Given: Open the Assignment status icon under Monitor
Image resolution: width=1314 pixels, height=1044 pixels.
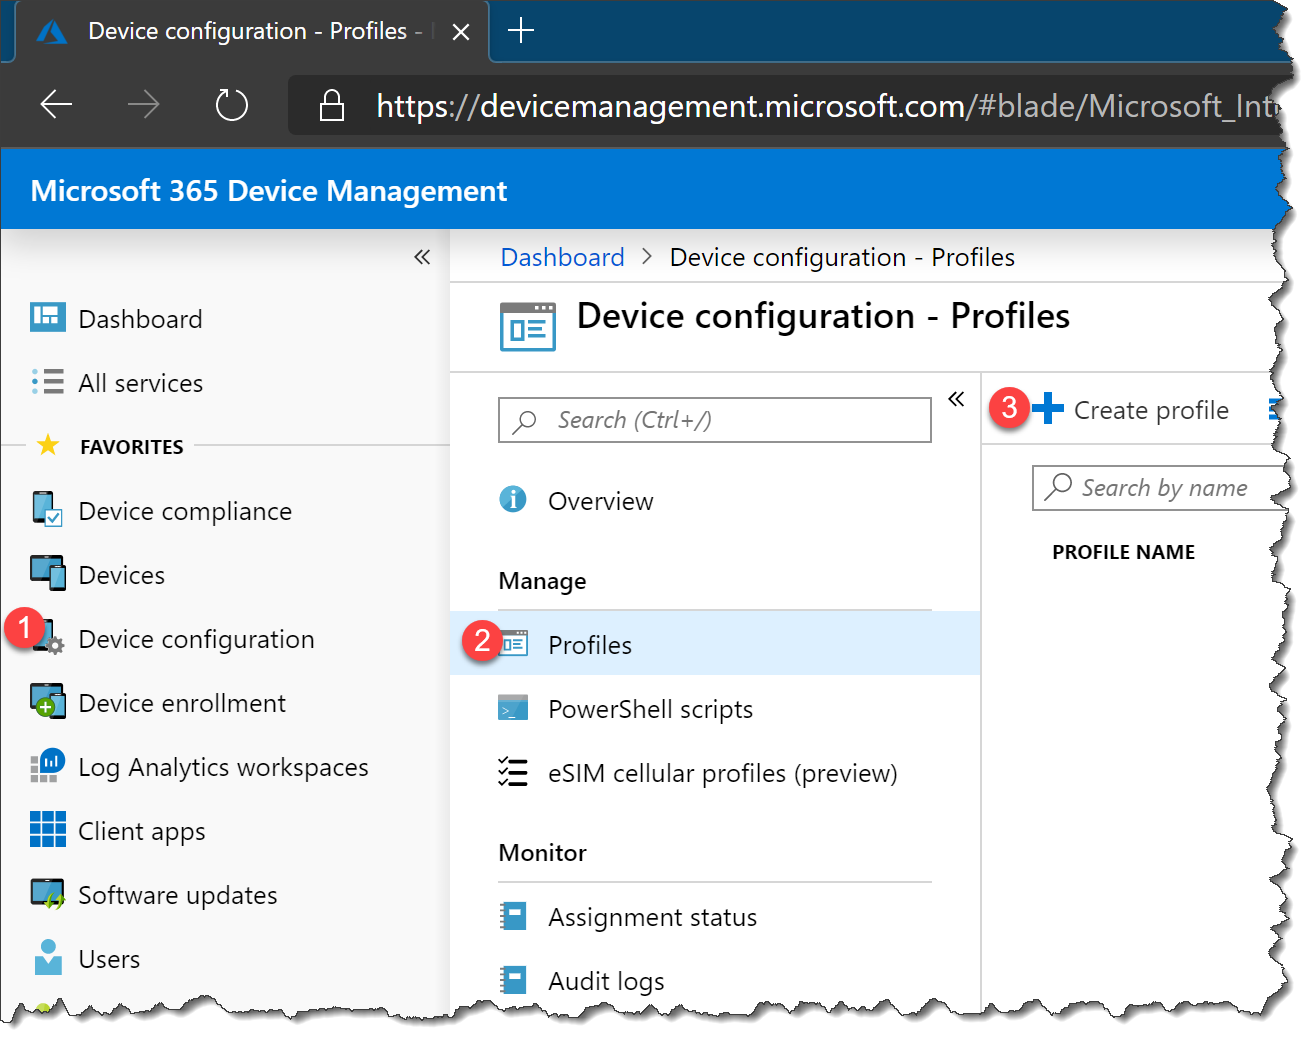Looking at the screenshot, I should (513, 916).
